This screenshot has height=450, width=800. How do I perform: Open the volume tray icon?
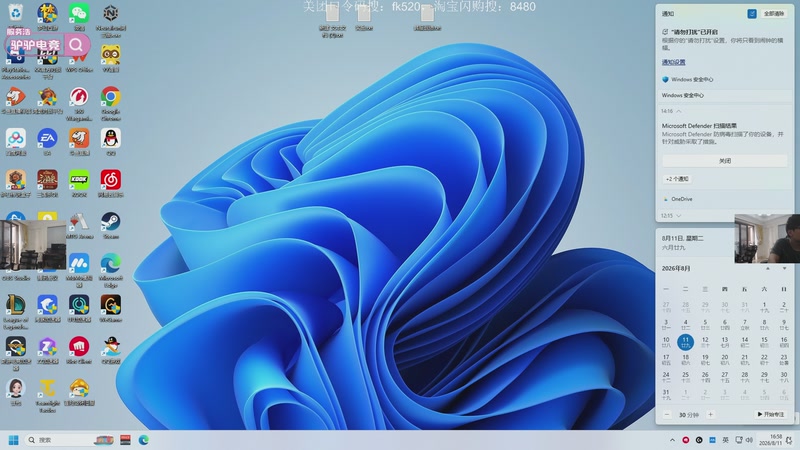point(749,440)
